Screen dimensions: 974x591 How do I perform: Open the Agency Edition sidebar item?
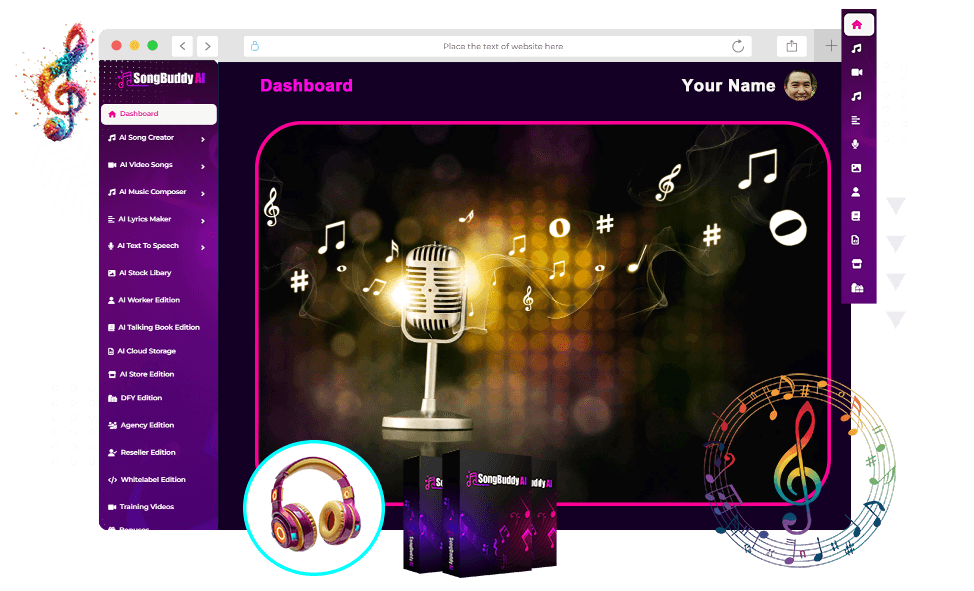[x=147, y=425]
